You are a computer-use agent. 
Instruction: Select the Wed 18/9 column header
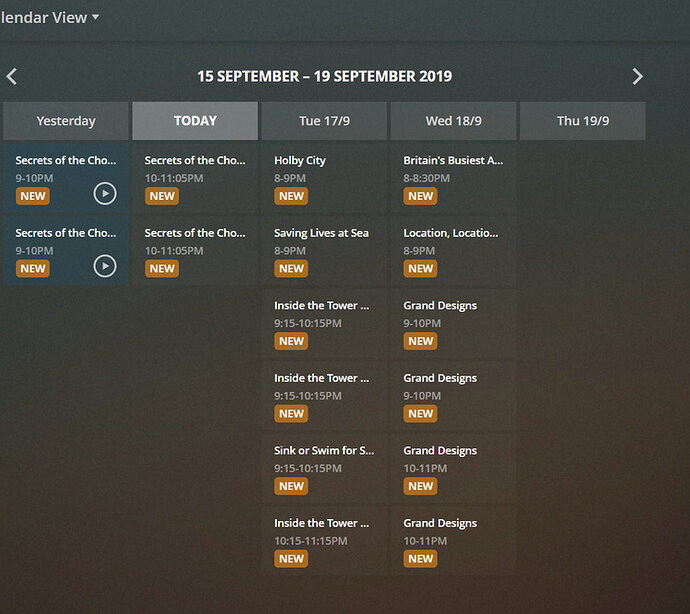pyautogui.click(x=453, y=121)
